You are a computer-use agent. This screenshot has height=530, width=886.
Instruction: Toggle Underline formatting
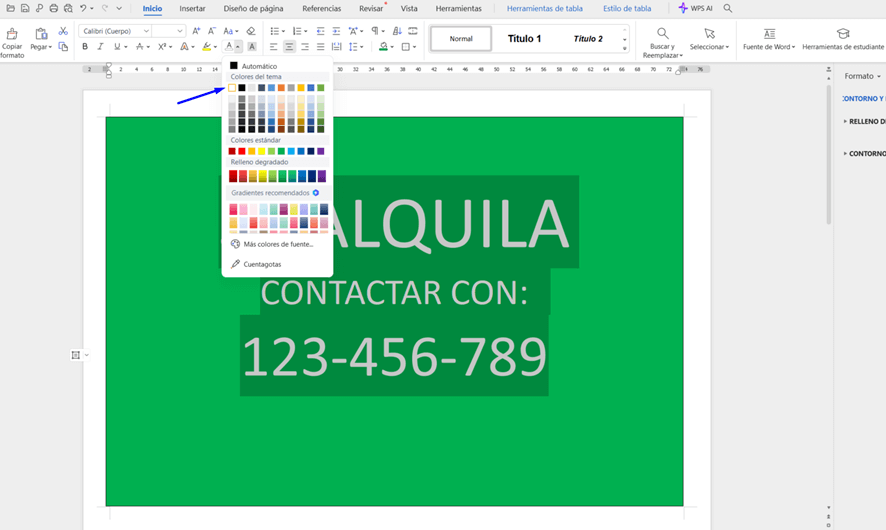tap(117, 47)
